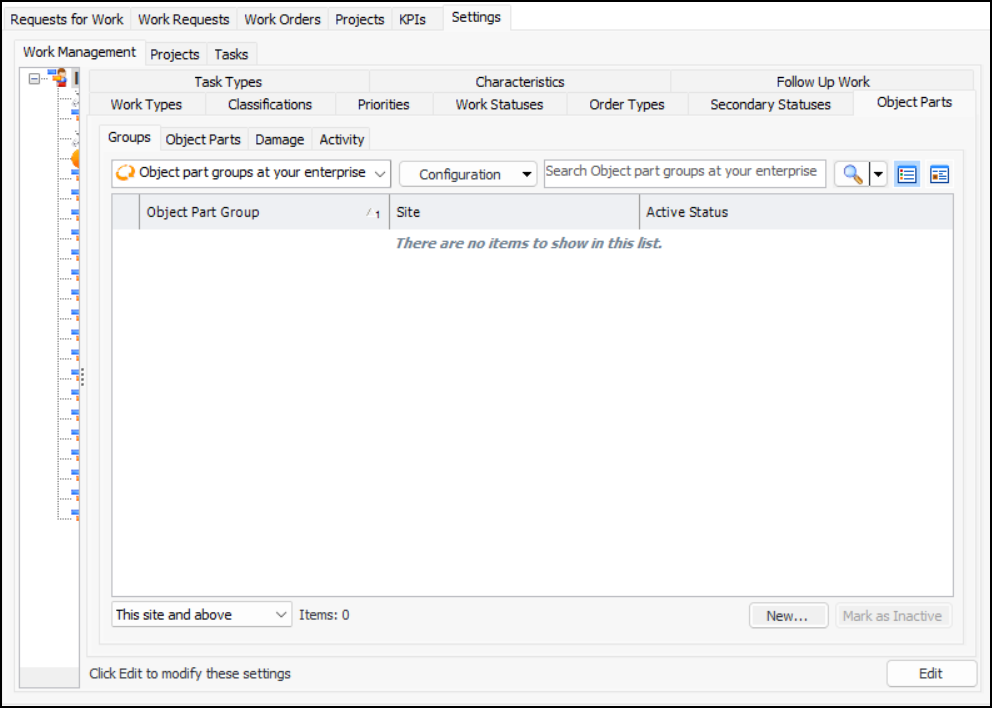The height and width of the screenshot is (708, 992).
Task: Open the top-level Projects tab
Action: [359, 19]
